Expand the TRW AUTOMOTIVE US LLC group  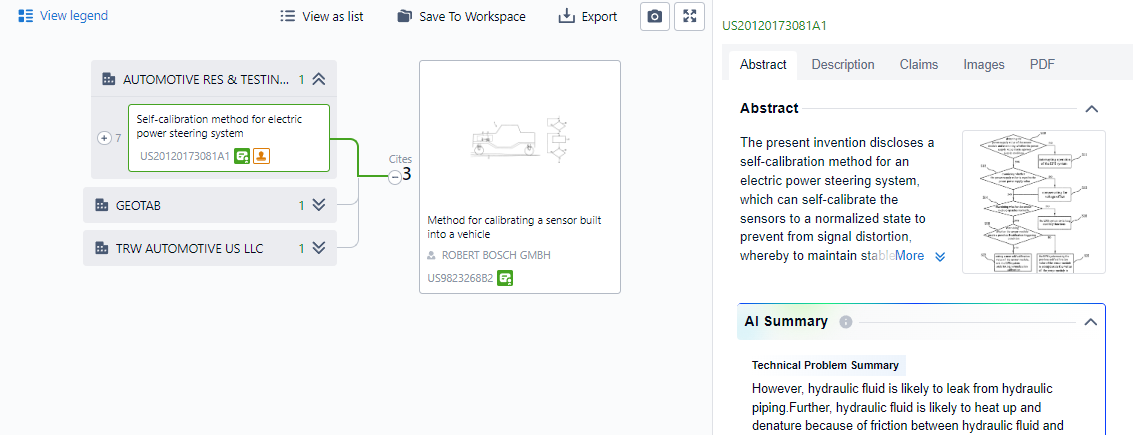[319, 247]
